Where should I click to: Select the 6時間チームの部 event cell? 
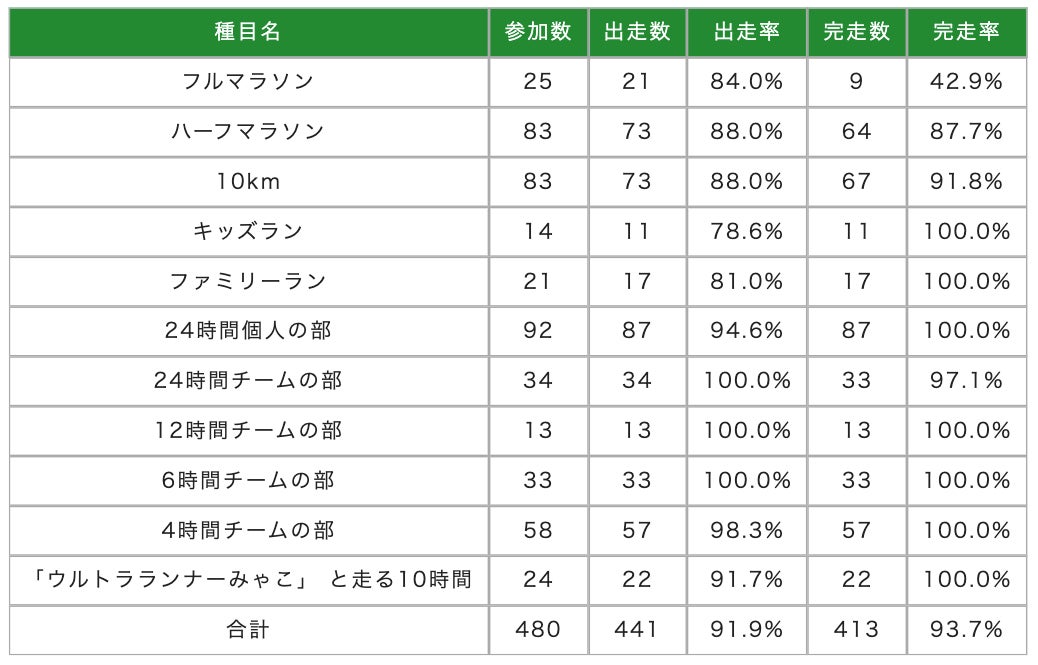(248, 480)
